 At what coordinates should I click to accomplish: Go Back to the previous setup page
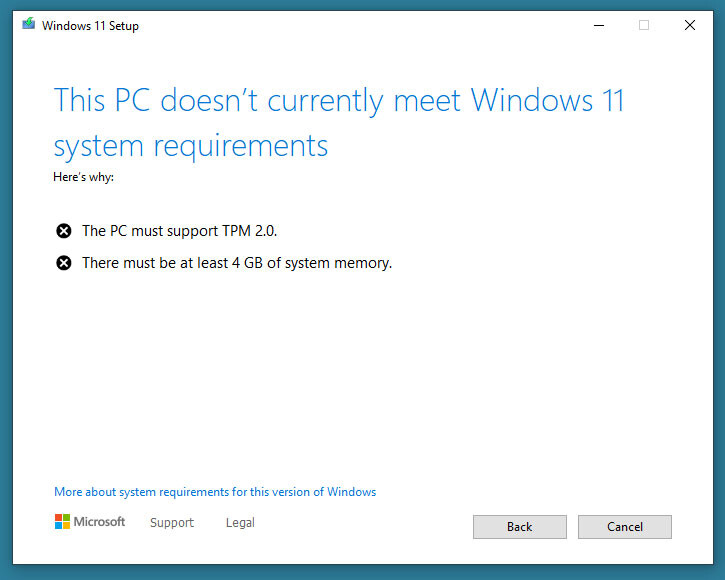[520, 527]
